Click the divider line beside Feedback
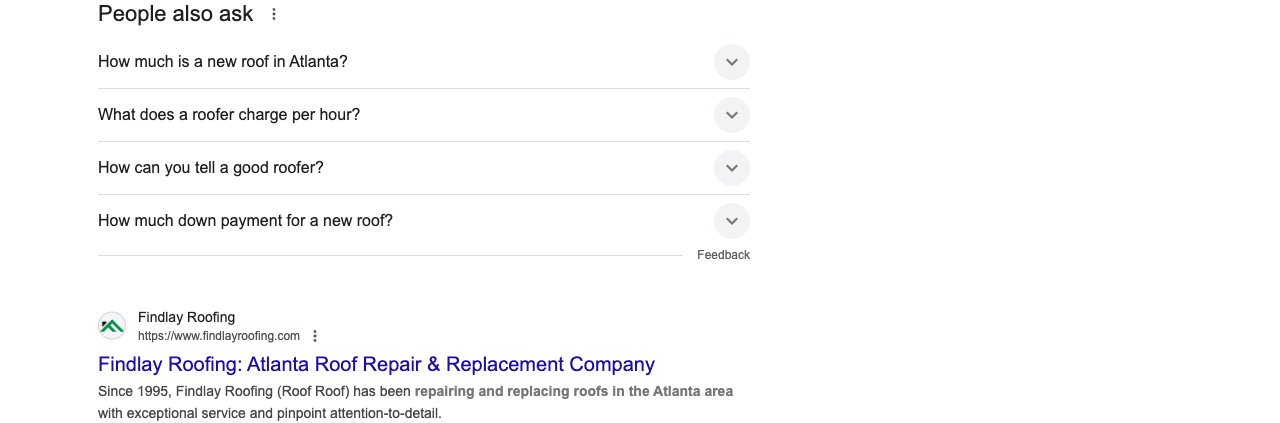 coord(390,255)
